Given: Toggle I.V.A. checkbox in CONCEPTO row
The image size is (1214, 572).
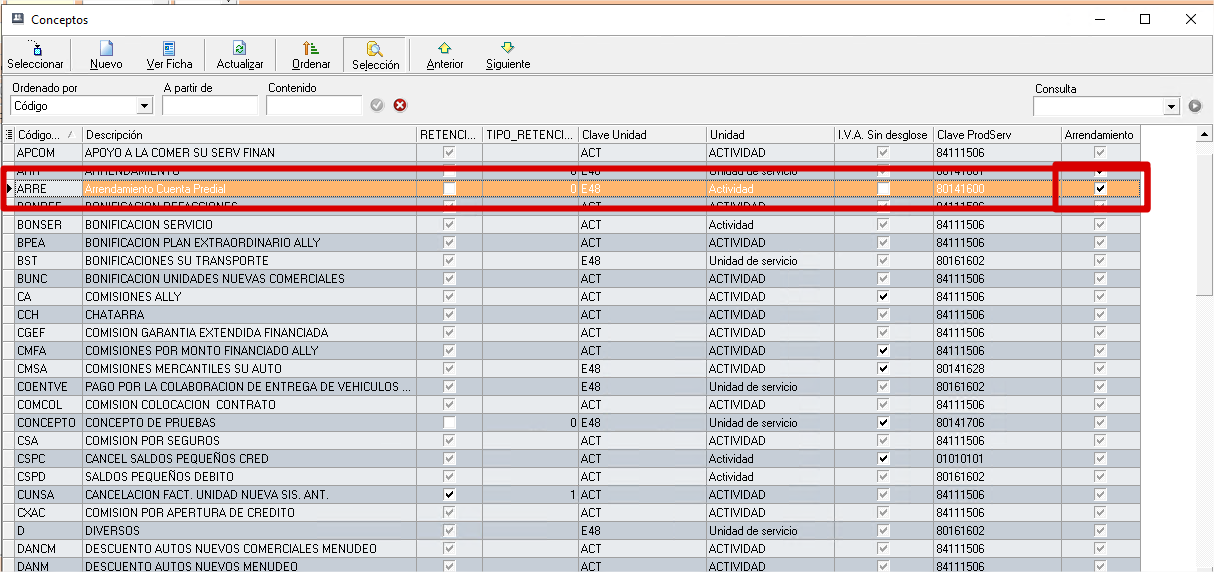Looking at the screenshot, I should click(884, 422).
